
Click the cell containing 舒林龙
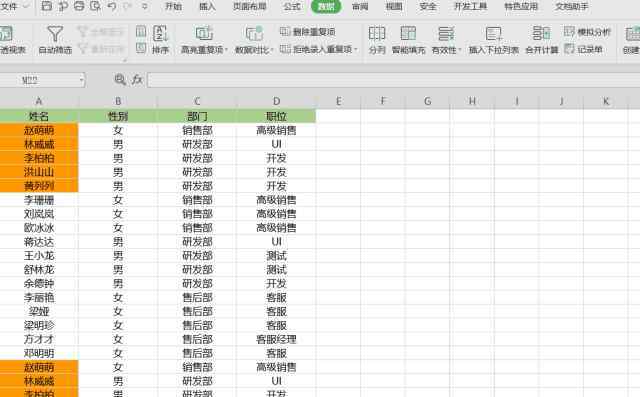pos(39,270)
